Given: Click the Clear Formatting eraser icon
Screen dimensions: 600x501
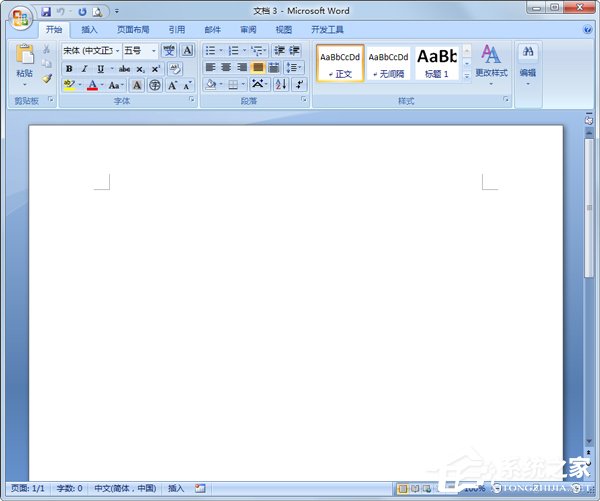Looking at the screenshot, I should coord(175,68).
